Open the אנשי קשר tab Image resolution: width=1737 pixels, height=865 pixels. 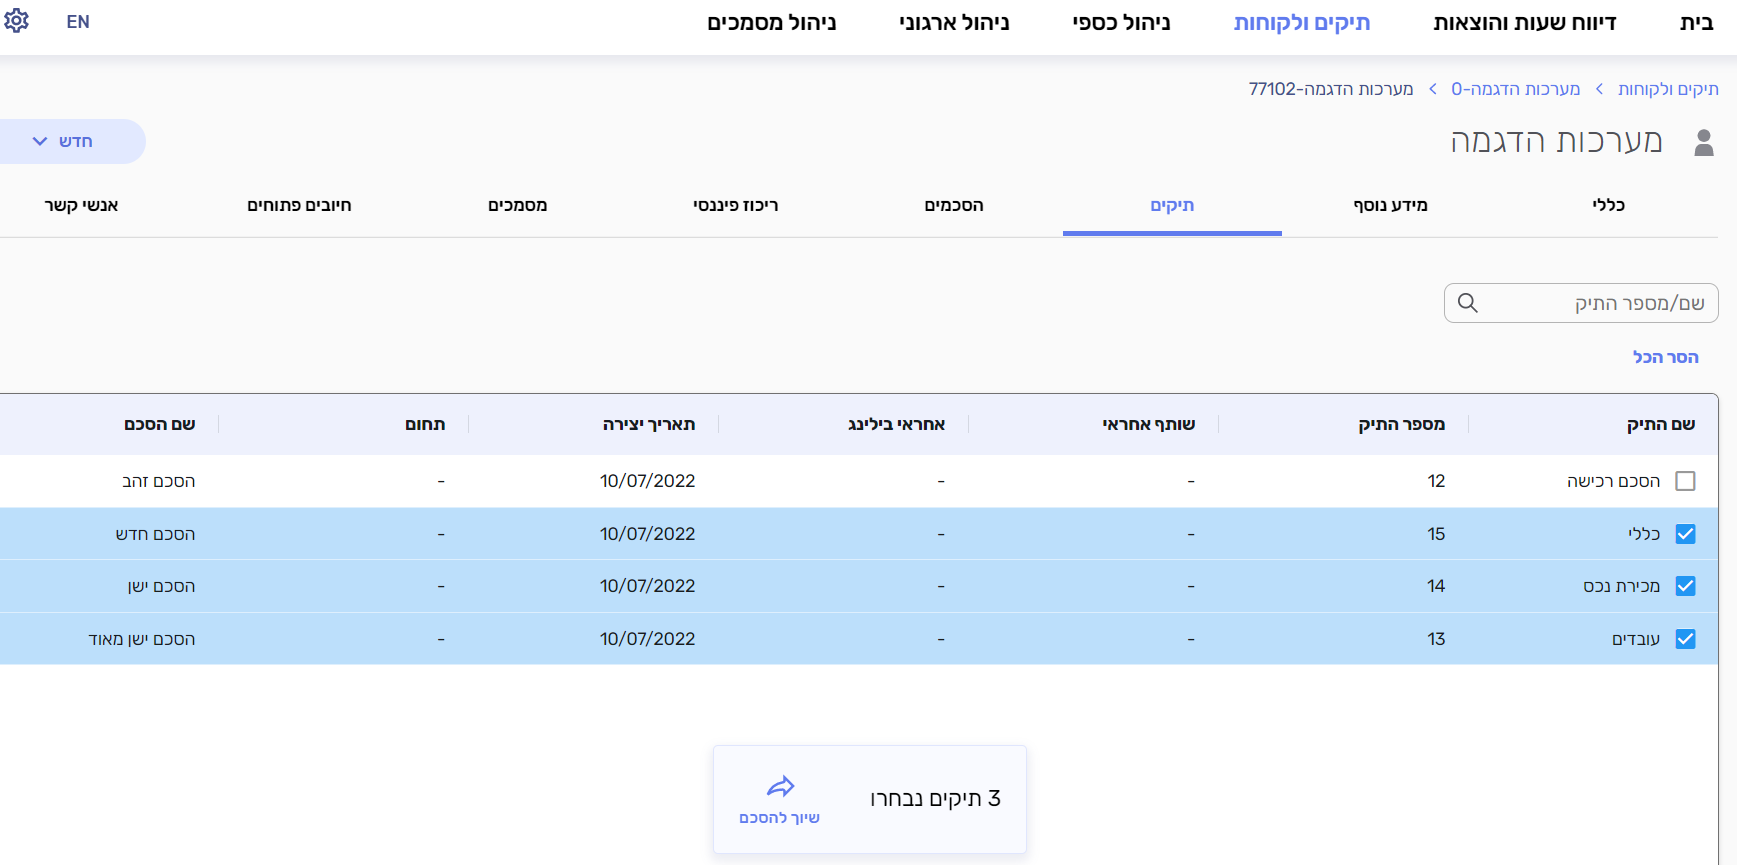click(x=81, y=205)
